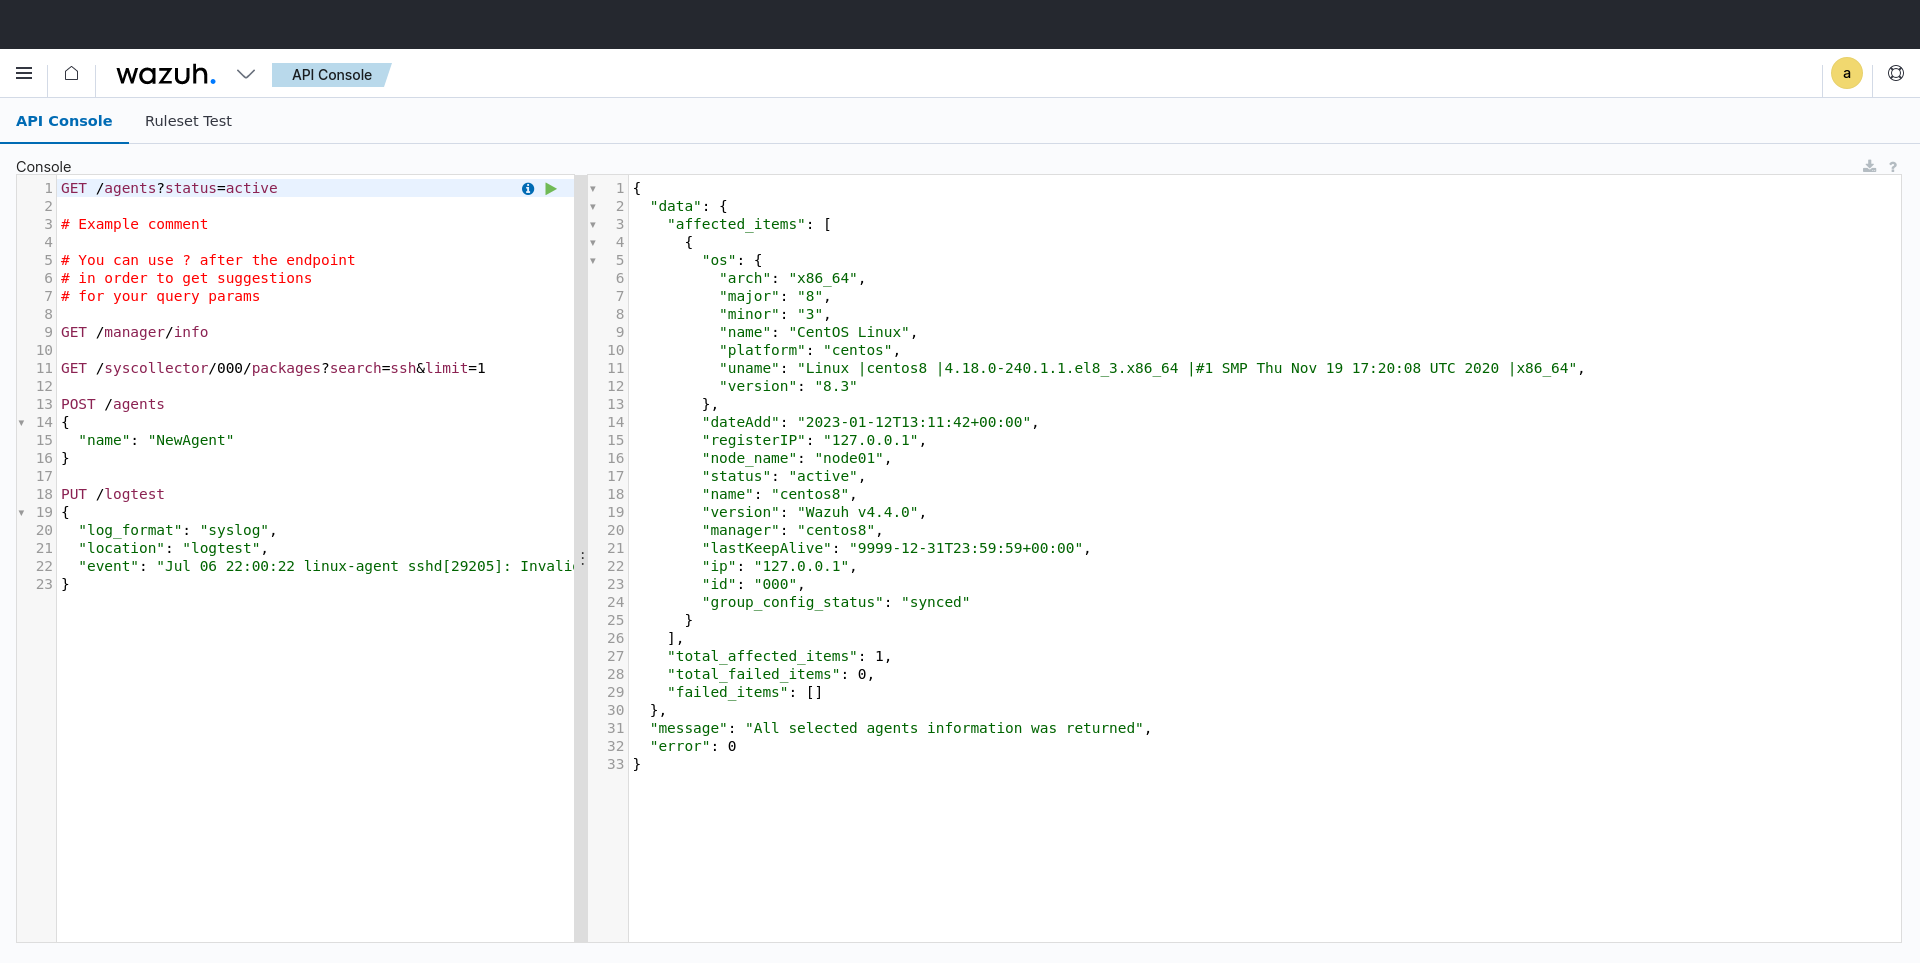This screenshot has height=963, width=1920.
Task: Select the API Console tab
Action: [64, 120]
